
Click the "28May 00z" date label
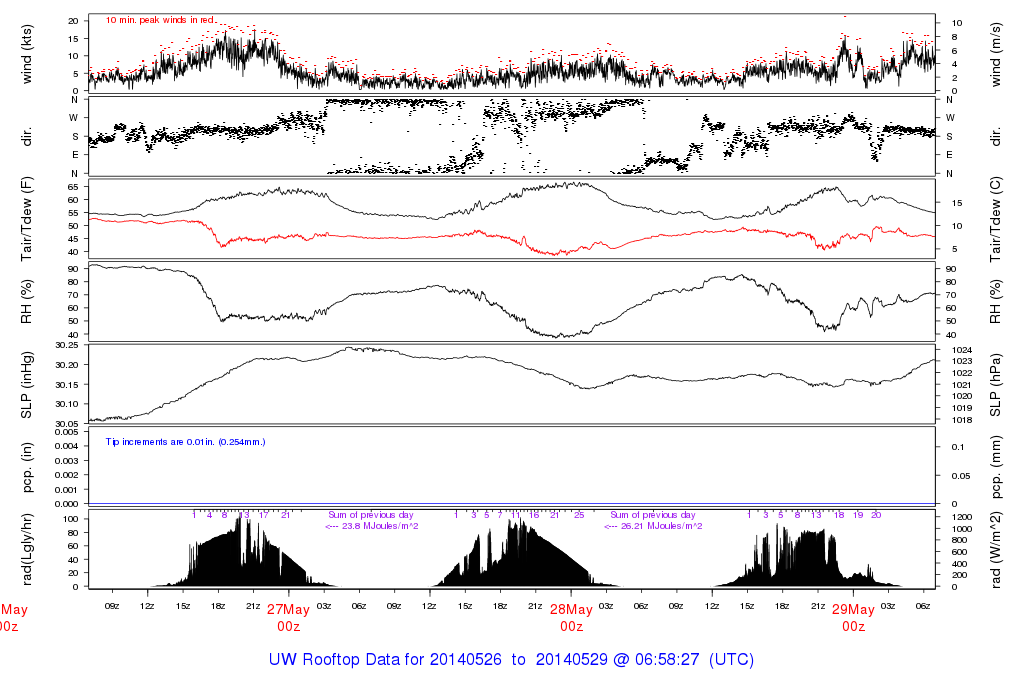pos(571,618)
